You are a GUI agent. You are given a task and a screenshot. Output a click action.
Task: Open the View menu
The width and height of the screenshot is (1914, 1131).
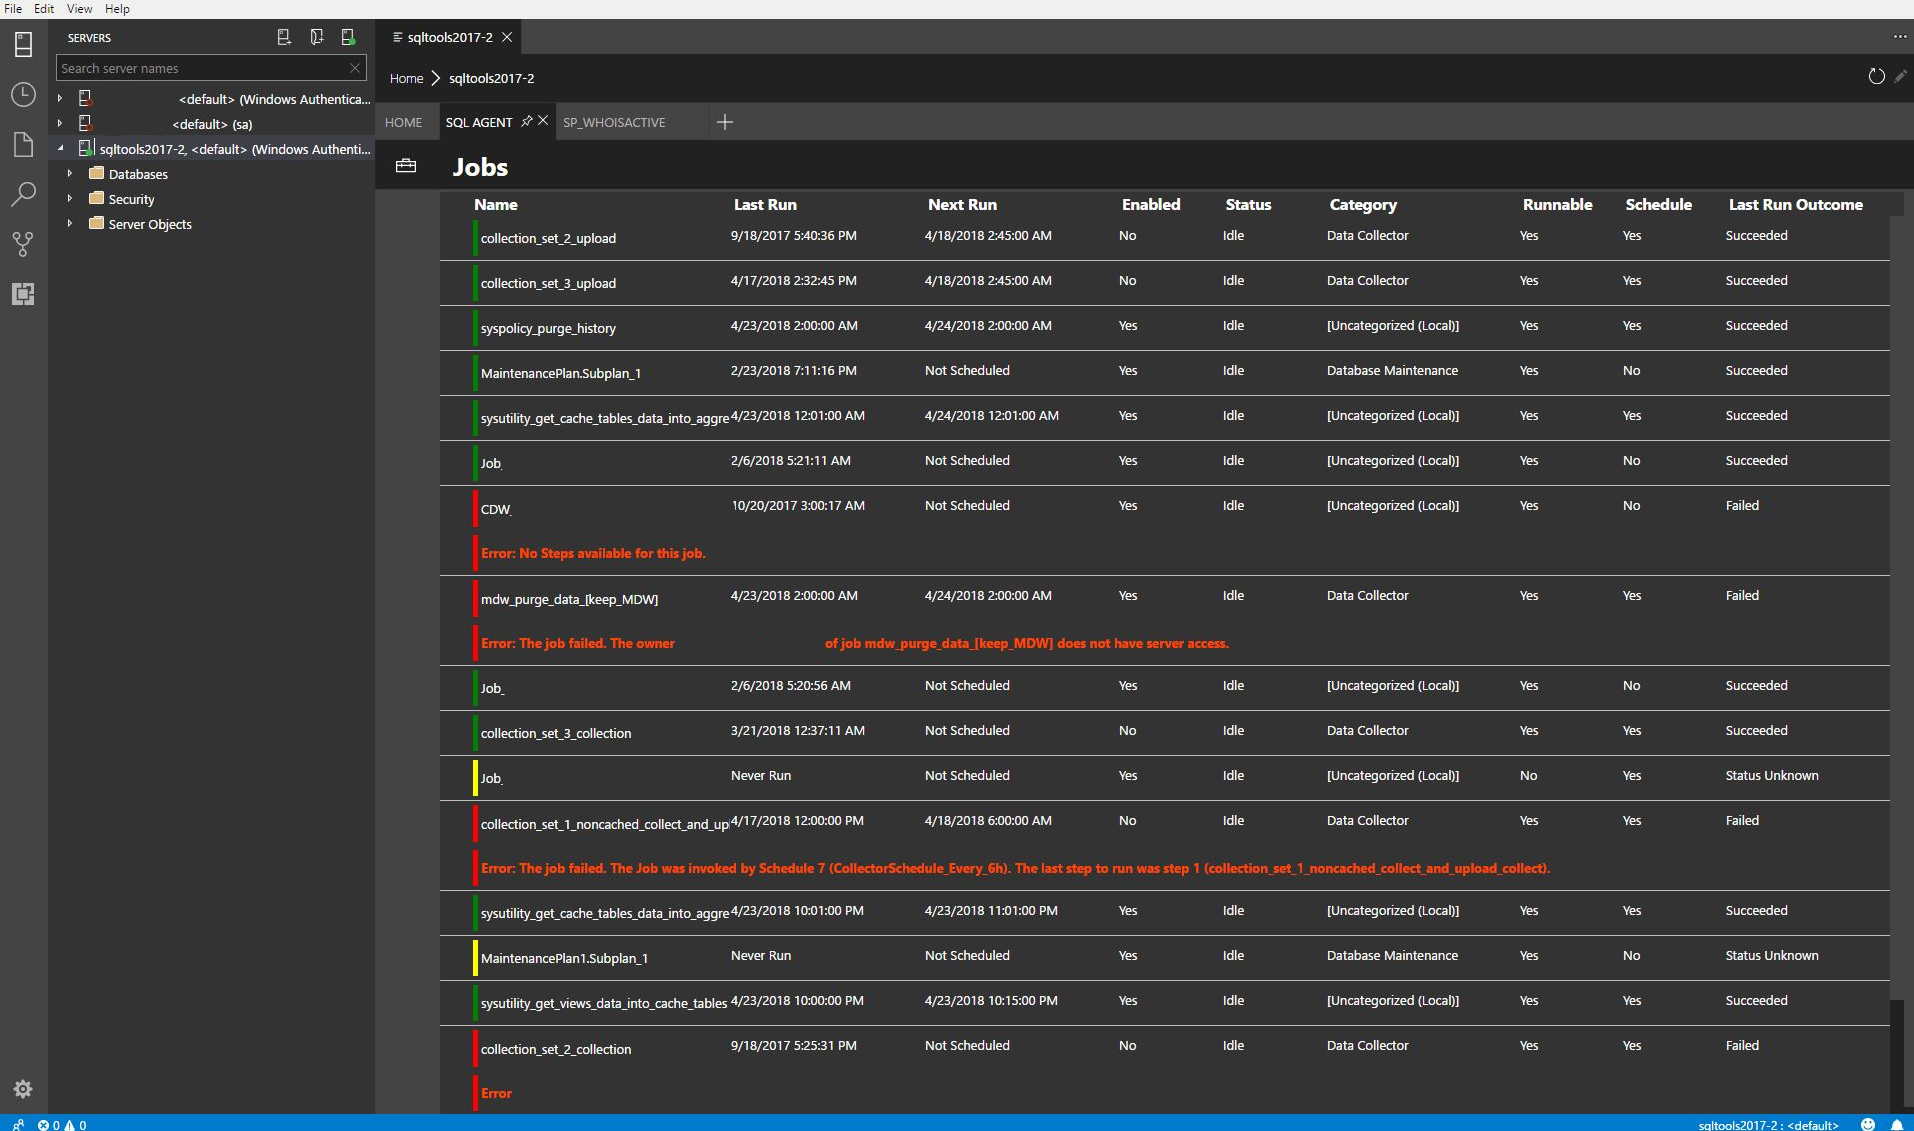point(79,9)
